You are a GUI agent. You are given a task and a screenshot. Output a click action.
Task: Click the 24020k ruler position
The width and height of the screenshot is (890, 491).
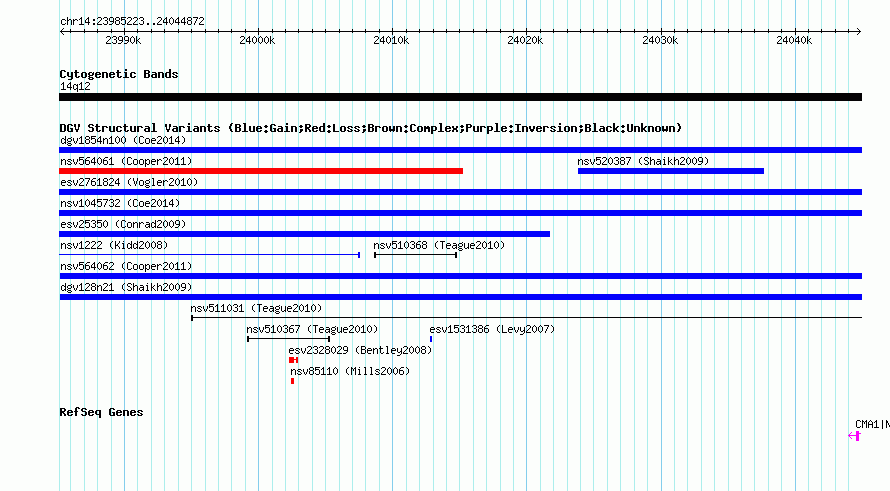click(525, 40)
